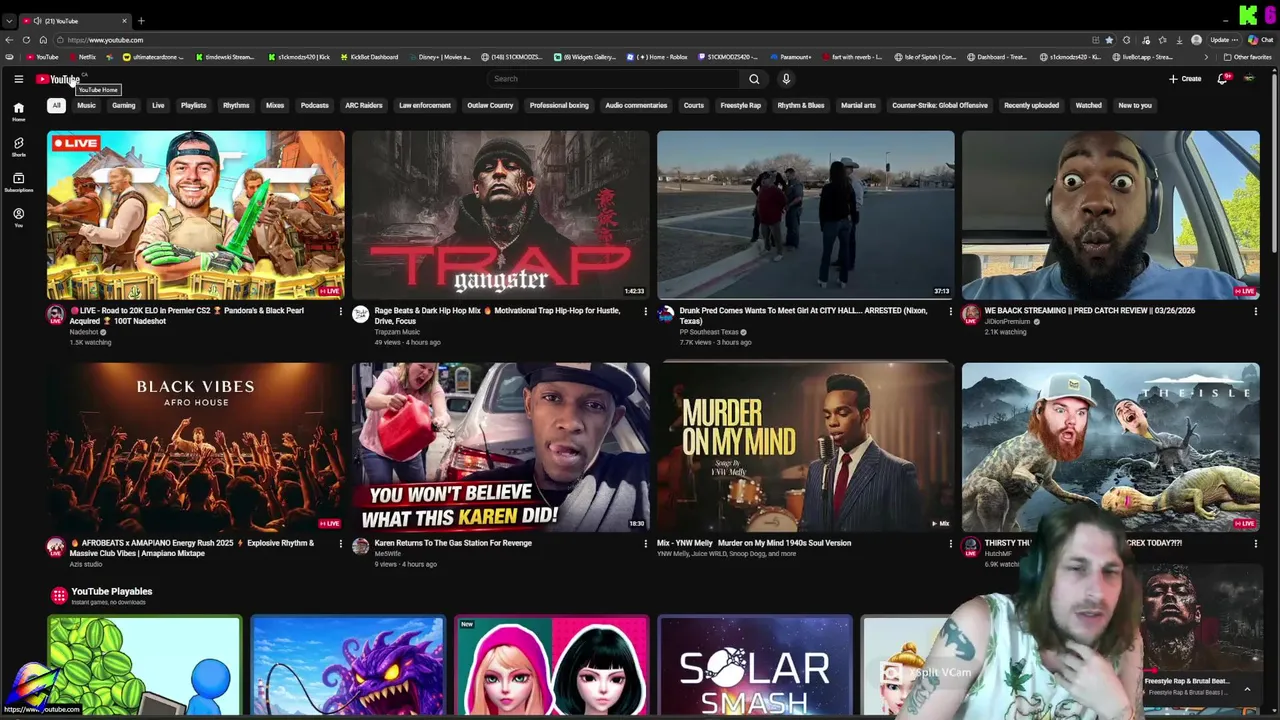The width and height of the screenshot is (1280, 720).
Task: Open Subscriptions from the left sidebar
Action: (18, 181)
